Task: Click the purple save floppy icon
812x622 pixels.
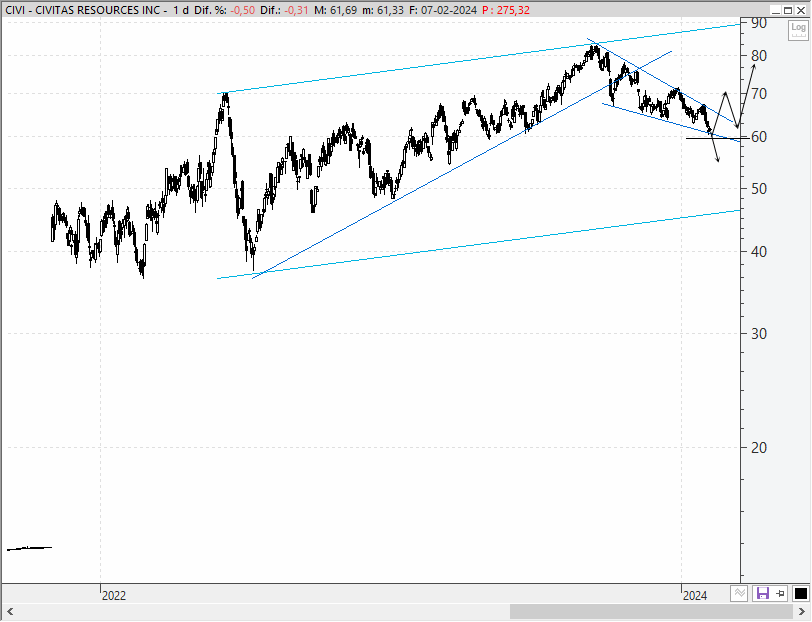Action: (762, 593)
